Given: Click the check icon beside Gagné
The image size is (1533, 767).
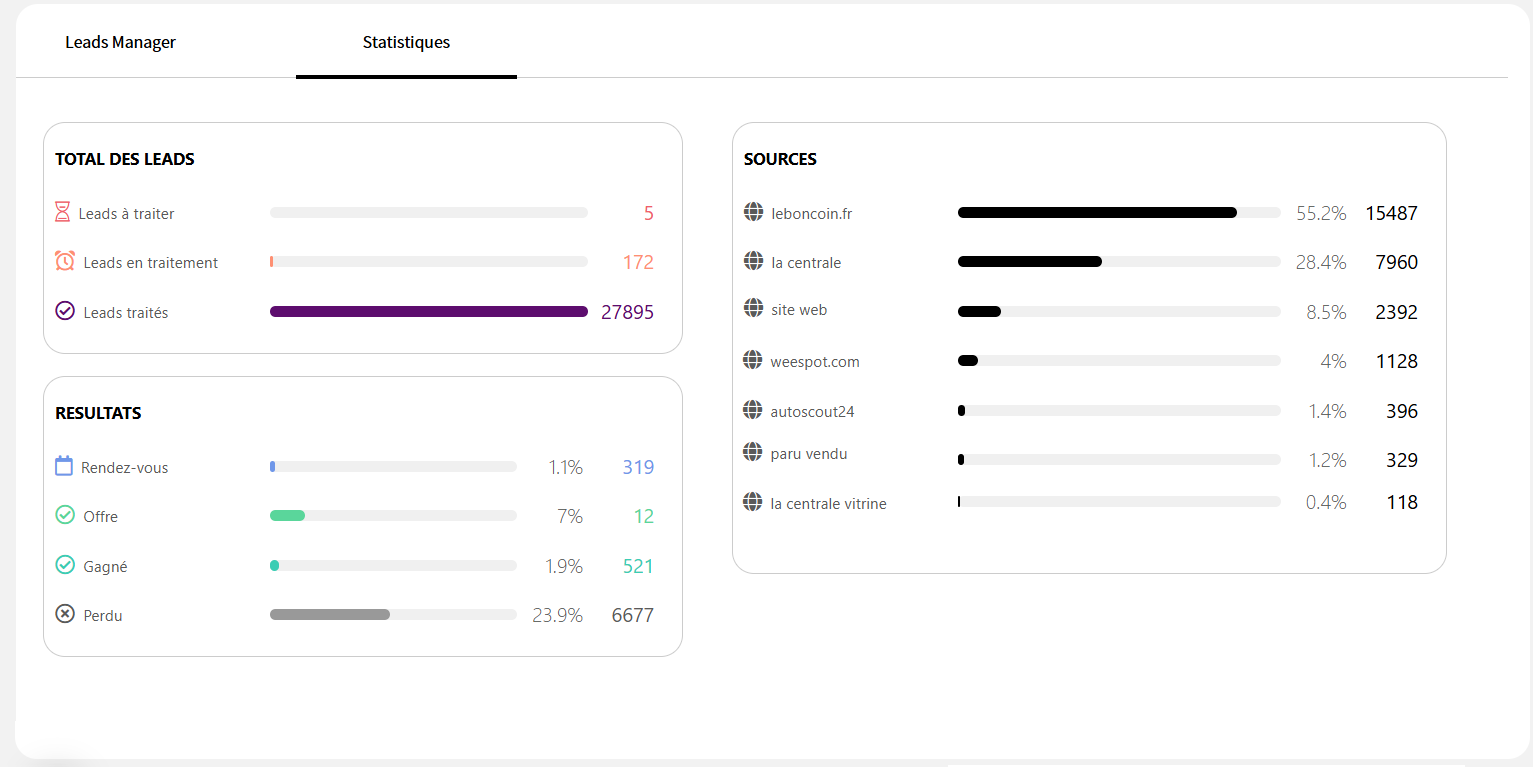Looking at the screenshot, I should point(65,565).
